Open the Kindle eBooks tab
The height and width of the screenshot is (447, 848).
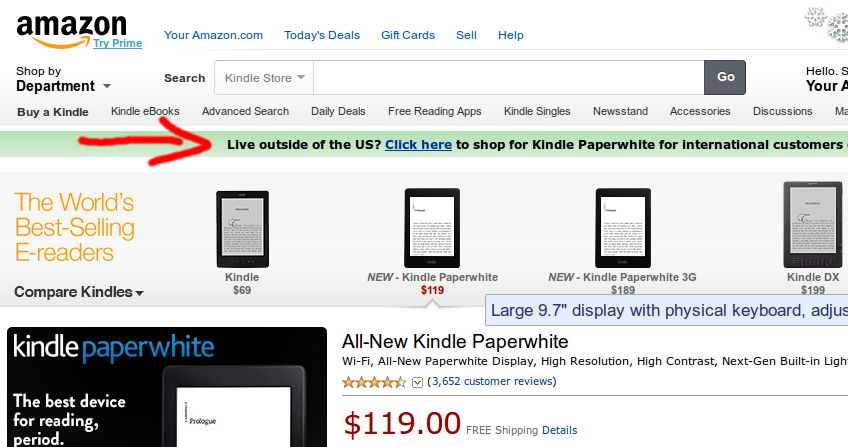click(x=145, y=111)
